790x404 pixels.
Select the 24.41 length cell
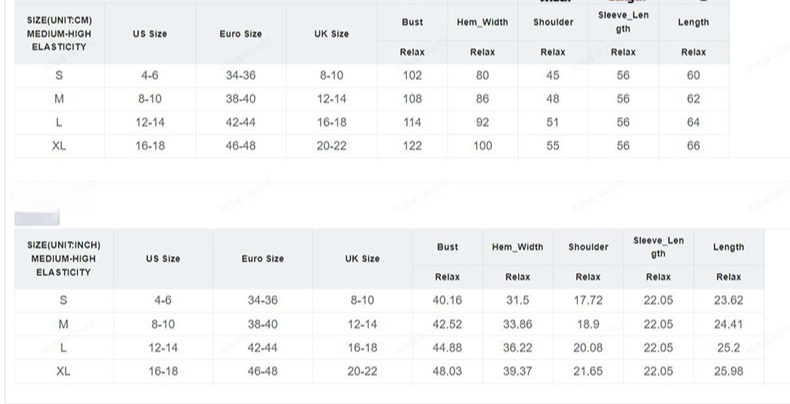(x=729, y=324)
